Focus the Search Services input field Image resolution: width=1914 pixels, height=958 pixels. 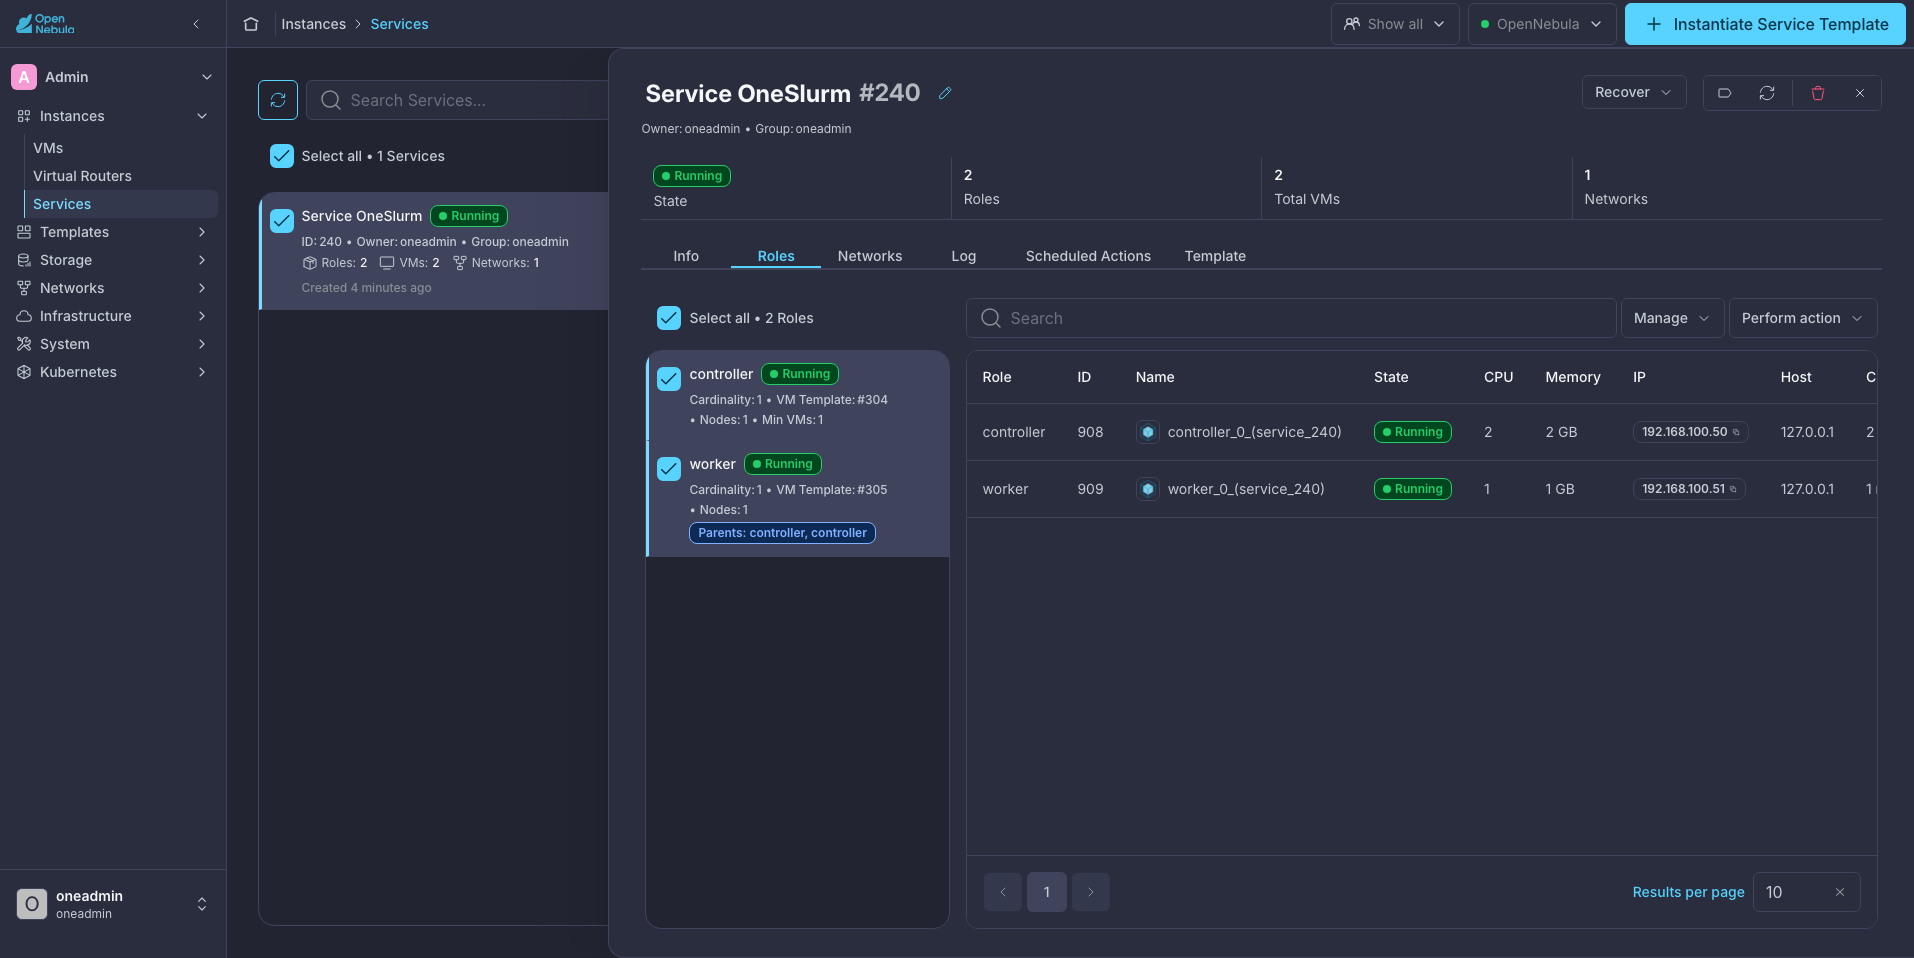[458, 100]
